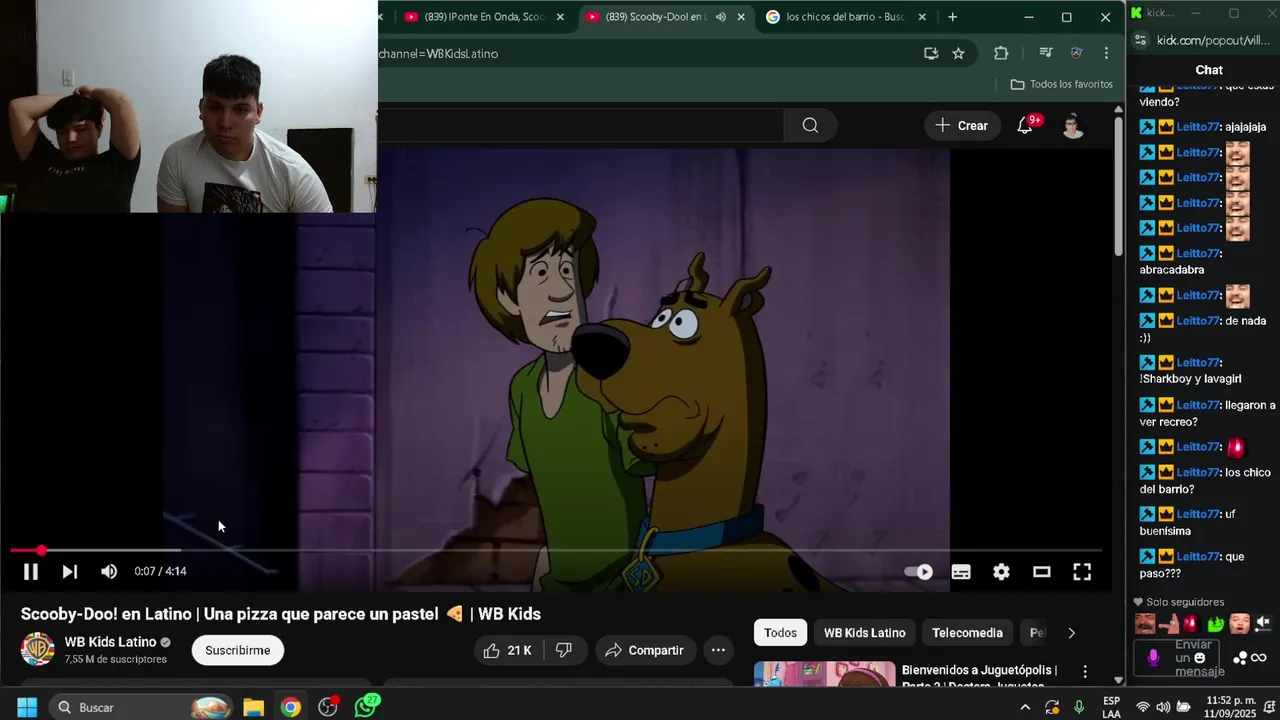This screenshot has height=720, width=1280.
Task: Open the video player settings gear
Action: click(x=1001, y=572)
